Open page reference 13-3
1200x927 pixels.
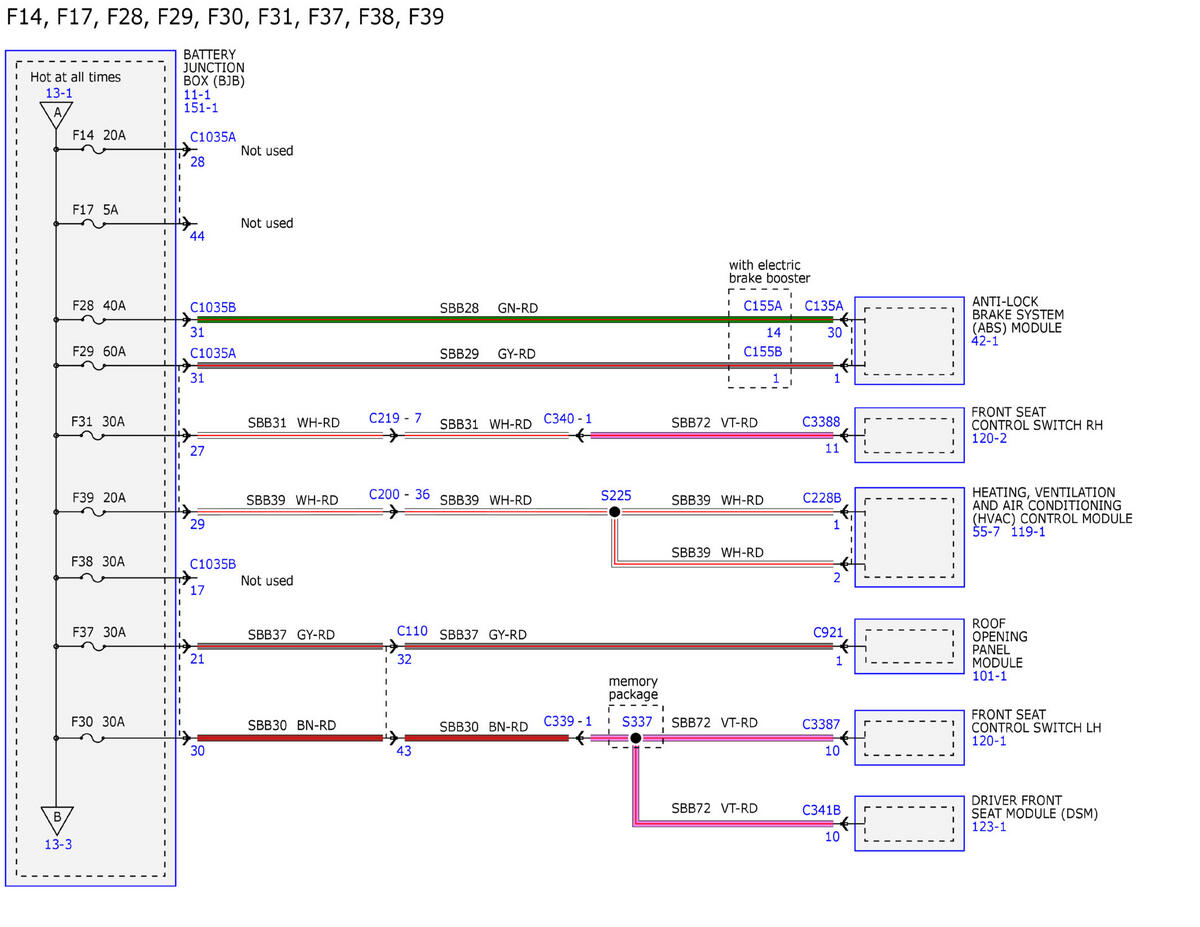[x=59, y=844]
